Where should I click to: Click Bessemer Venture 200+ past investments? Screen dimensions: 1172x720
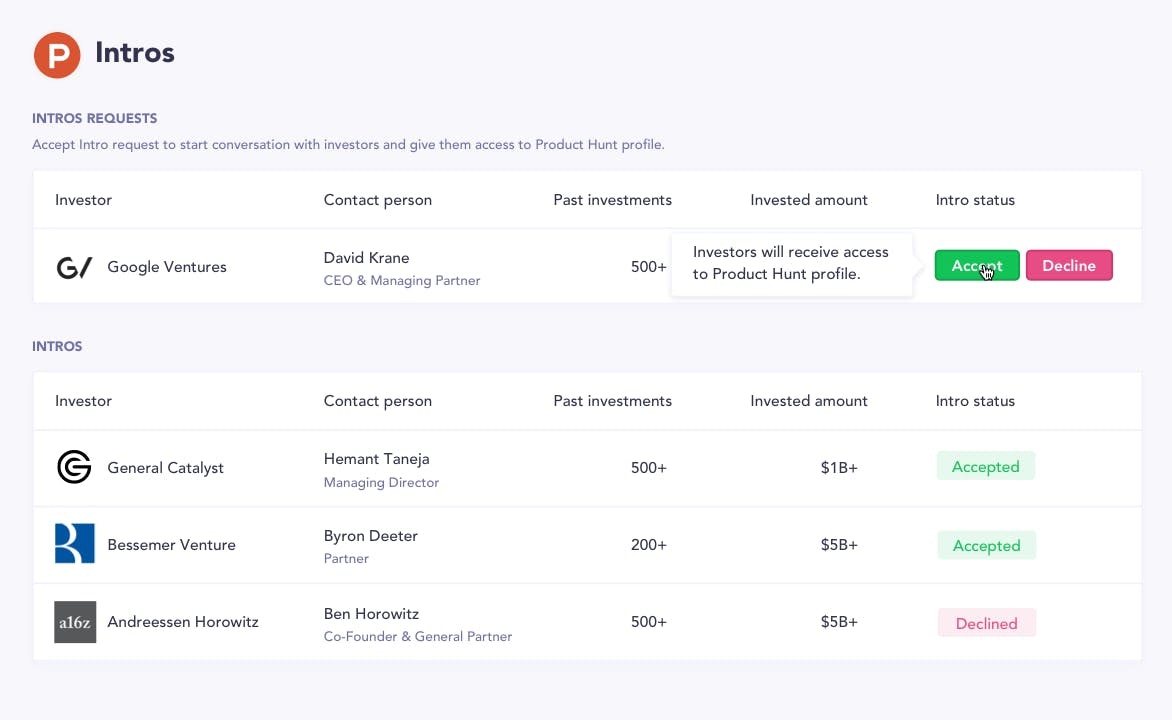(x=648, y=545)
